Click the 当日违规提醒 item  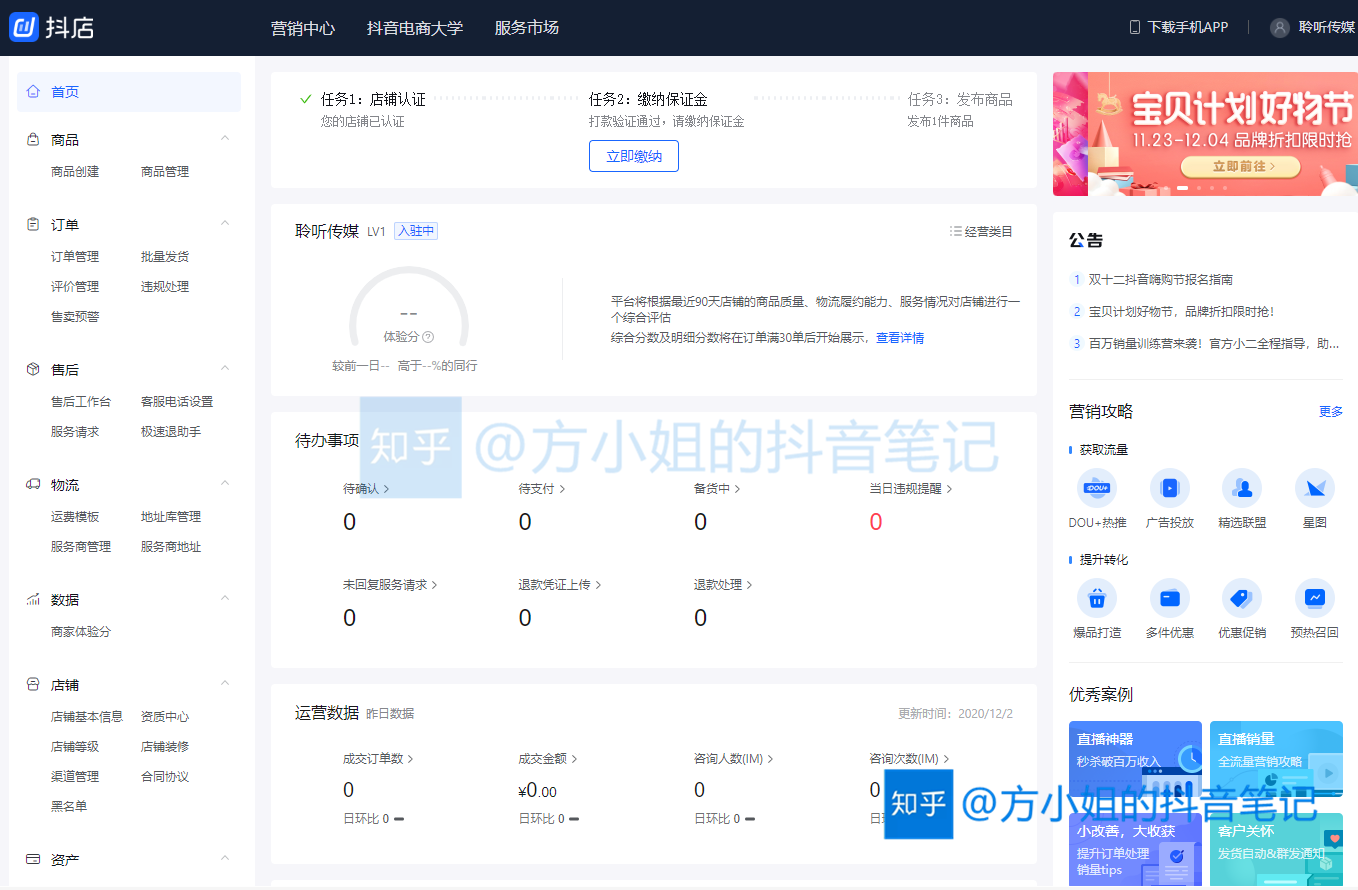point(911,489)
